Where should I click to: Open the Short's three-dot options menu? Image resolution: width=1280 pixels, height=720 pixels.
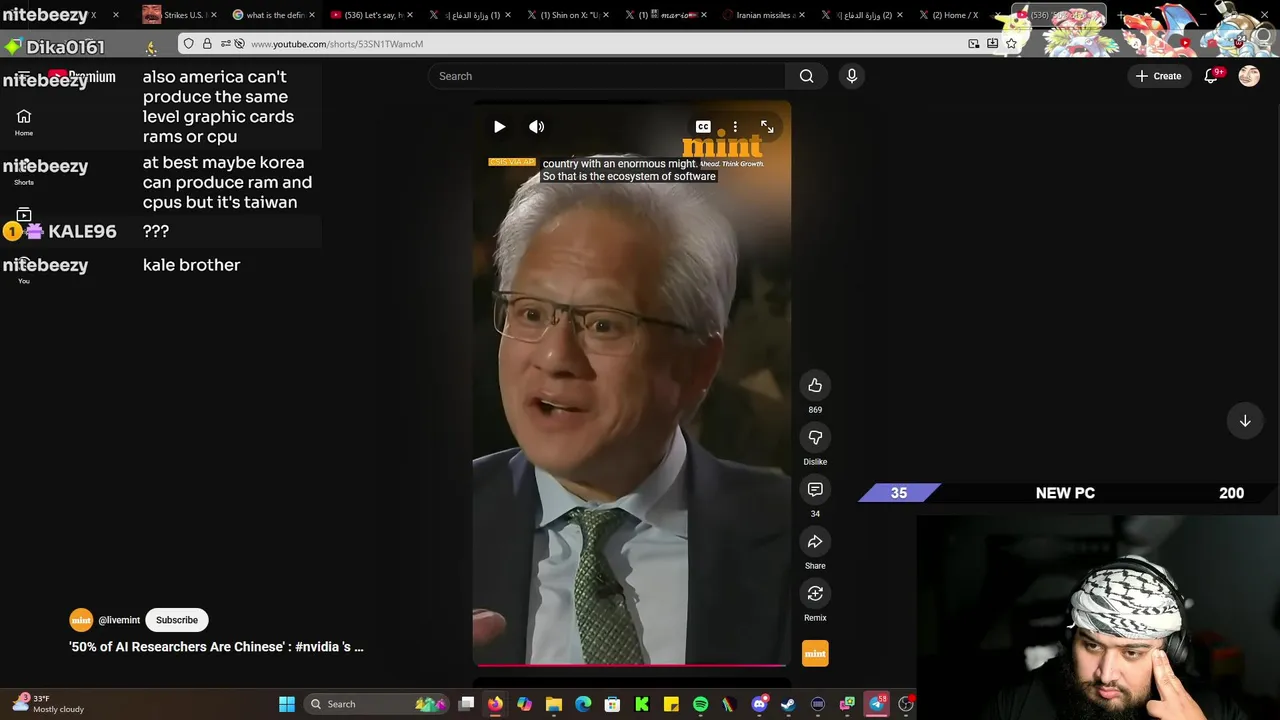(x=735, y=127)
